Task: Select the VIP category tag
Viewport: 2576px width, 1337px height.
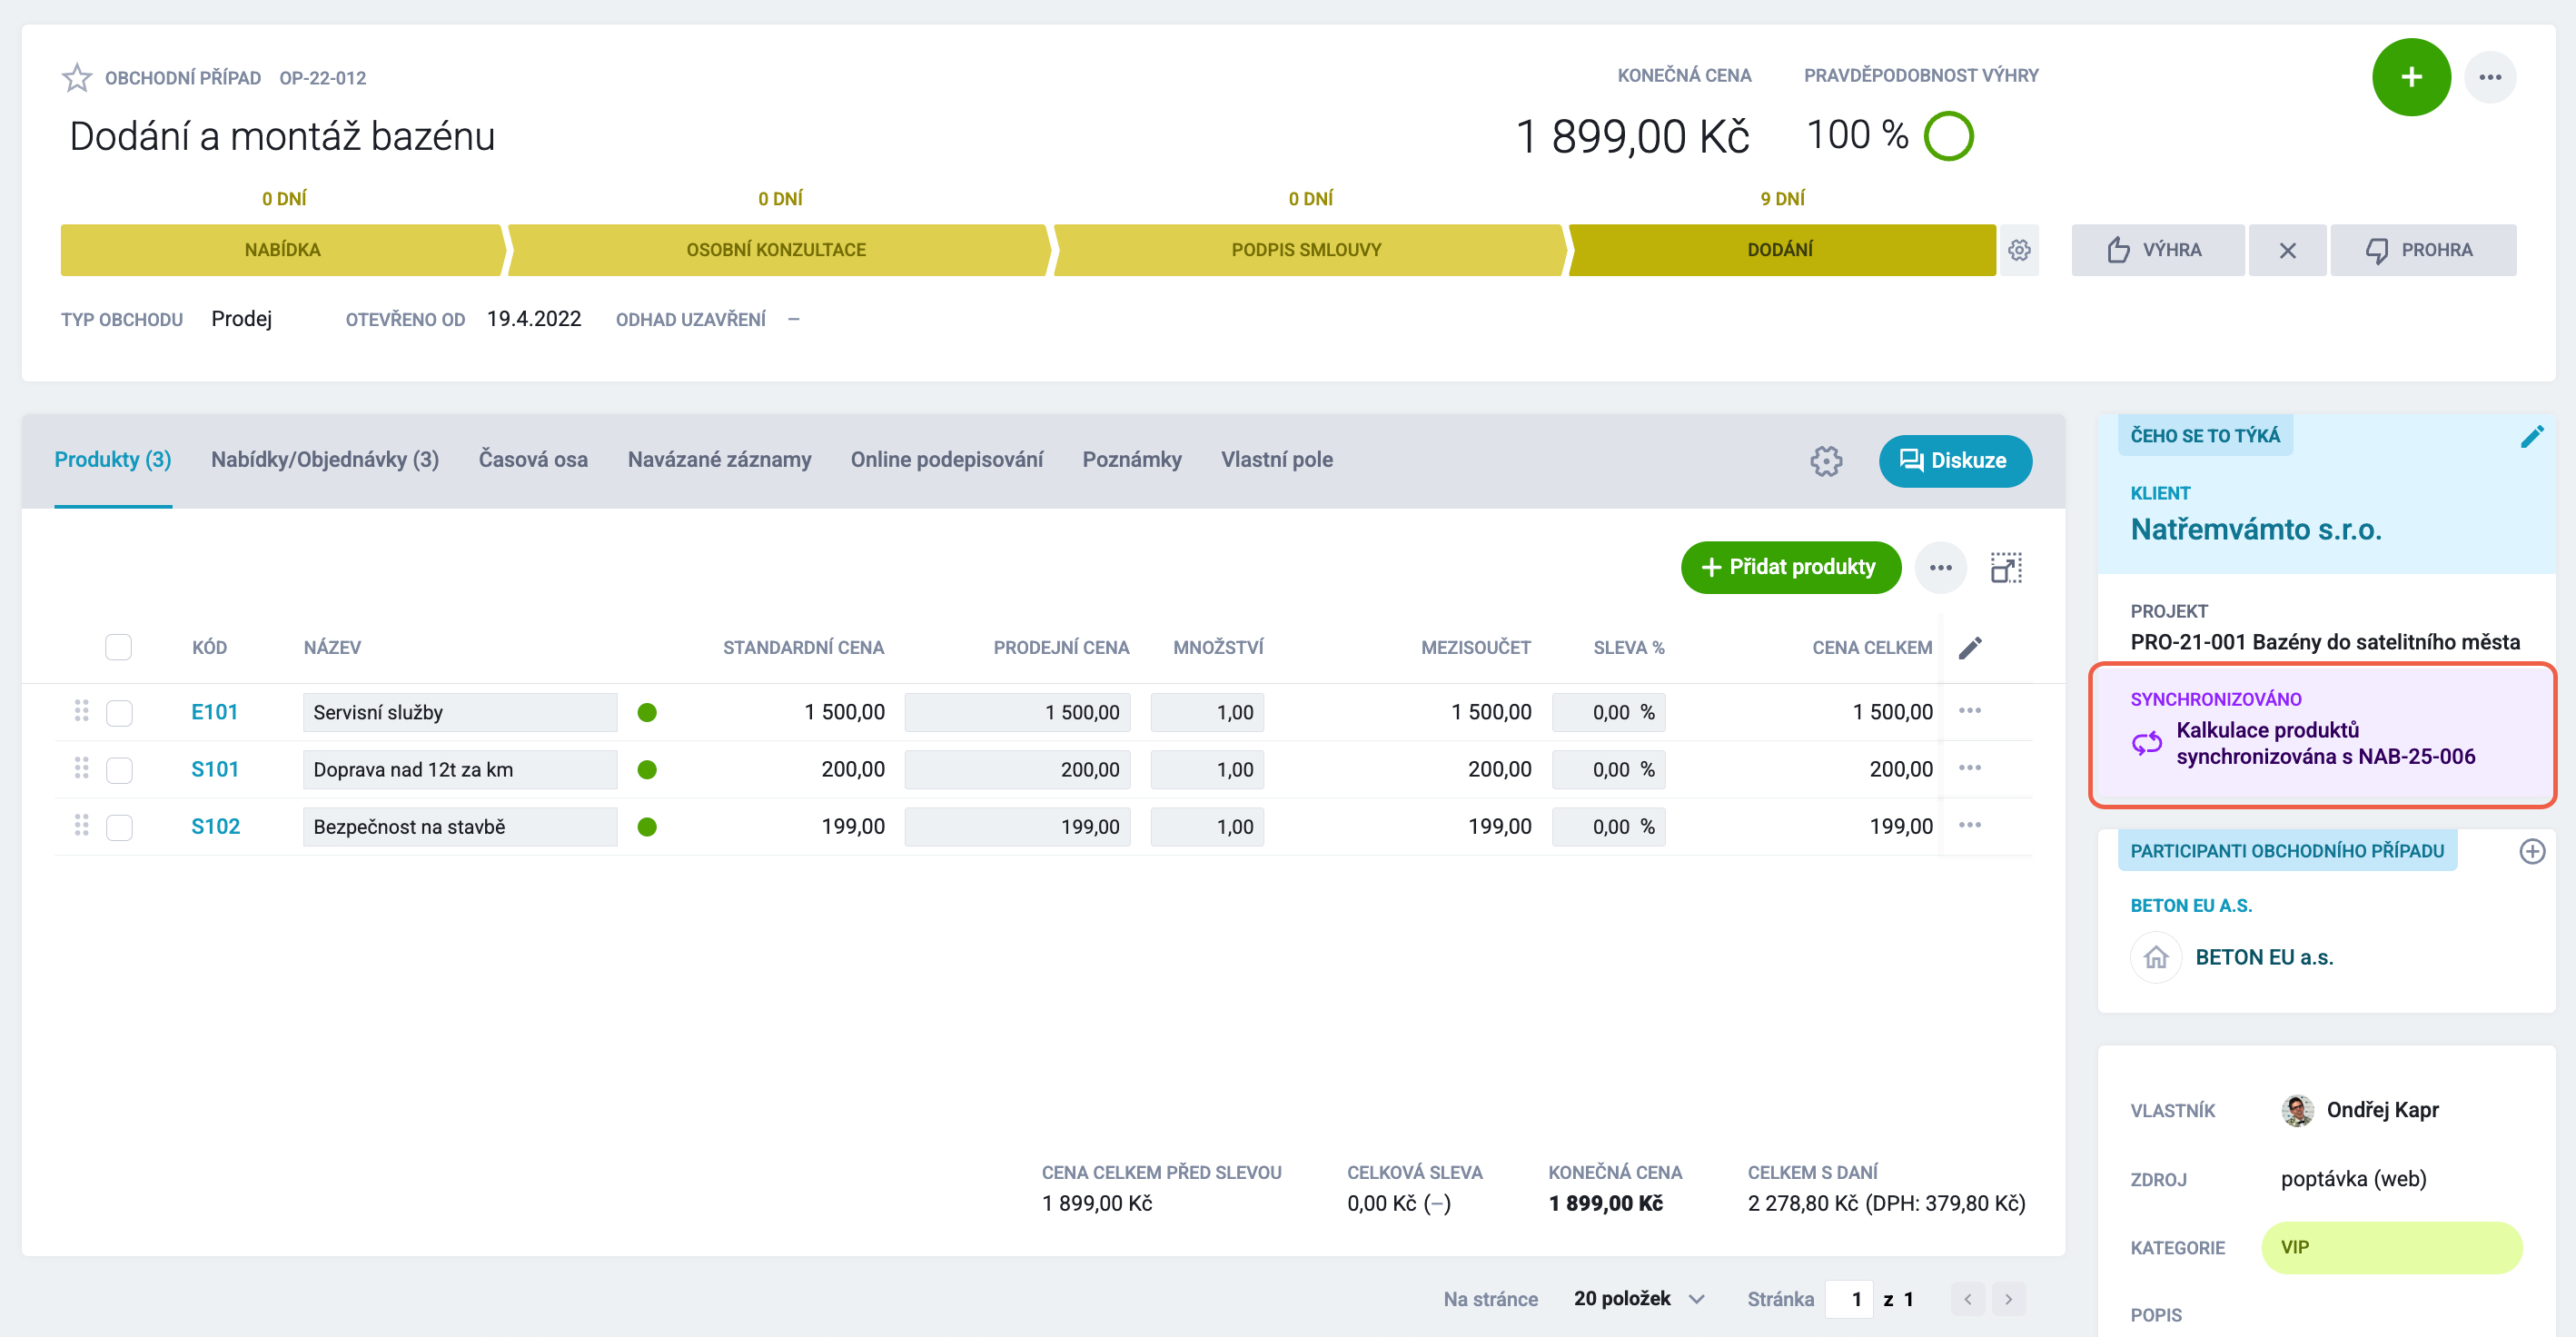Action: (2391, 1248)
